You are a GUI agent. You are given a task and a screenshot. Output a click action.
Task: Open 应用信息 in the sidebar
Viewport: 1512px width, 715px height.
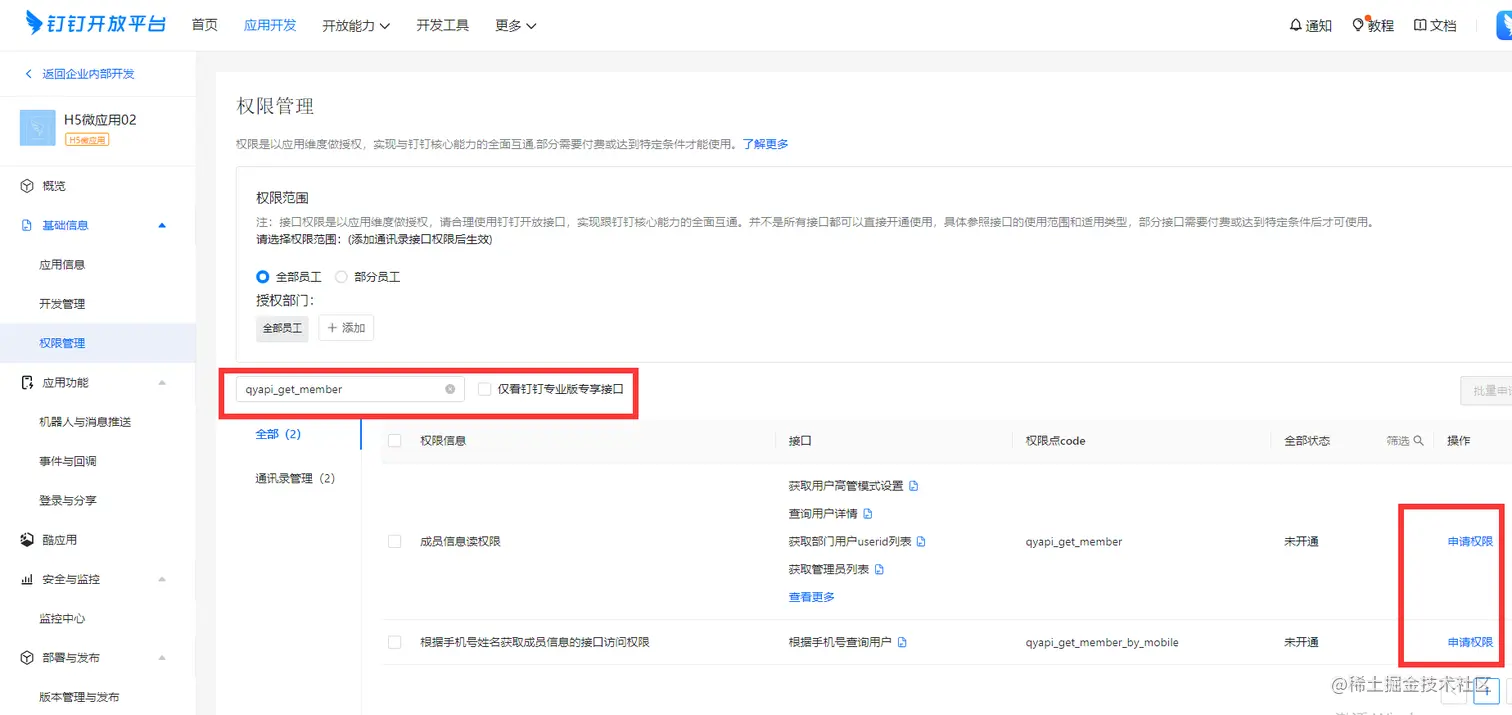pos(62,265)
